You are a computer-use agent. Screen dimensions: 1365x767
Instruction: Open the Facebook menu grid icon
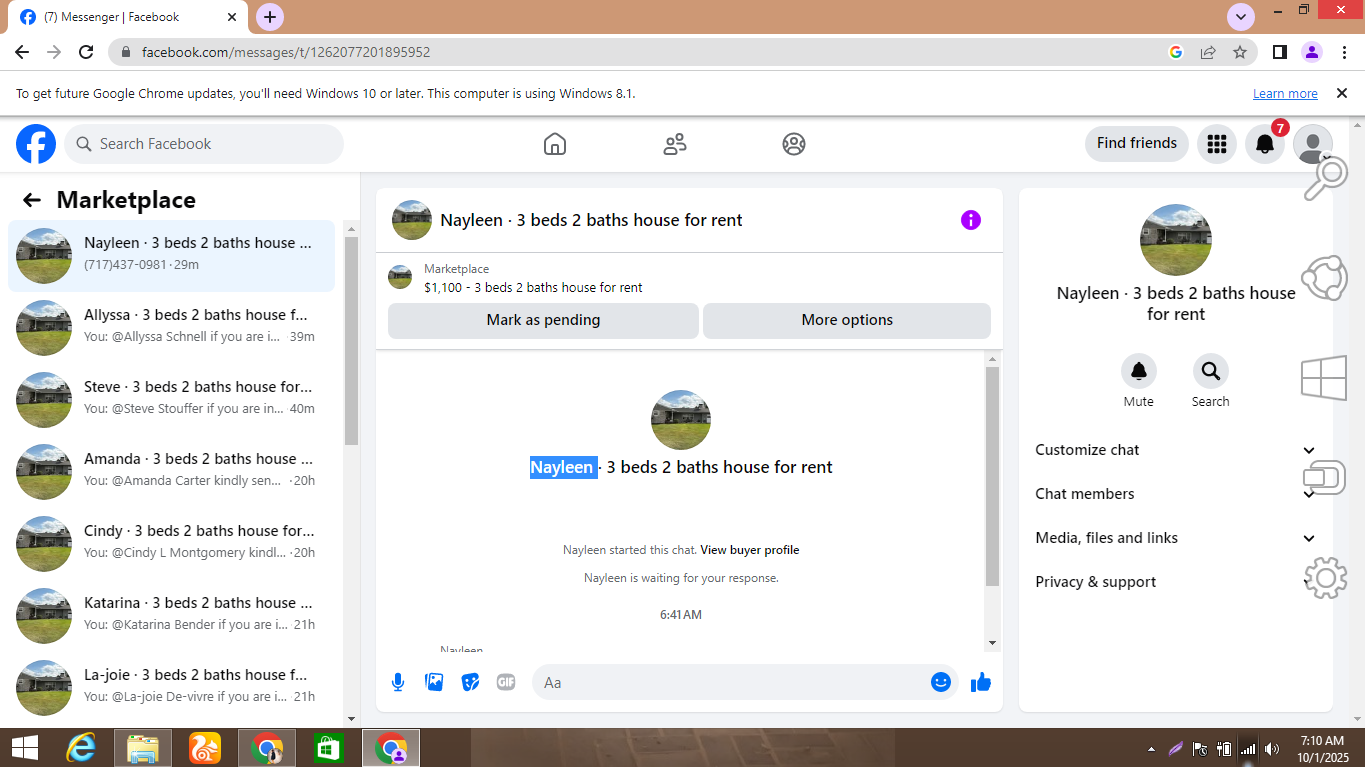pyautogui.click(x=1217, y=144)
